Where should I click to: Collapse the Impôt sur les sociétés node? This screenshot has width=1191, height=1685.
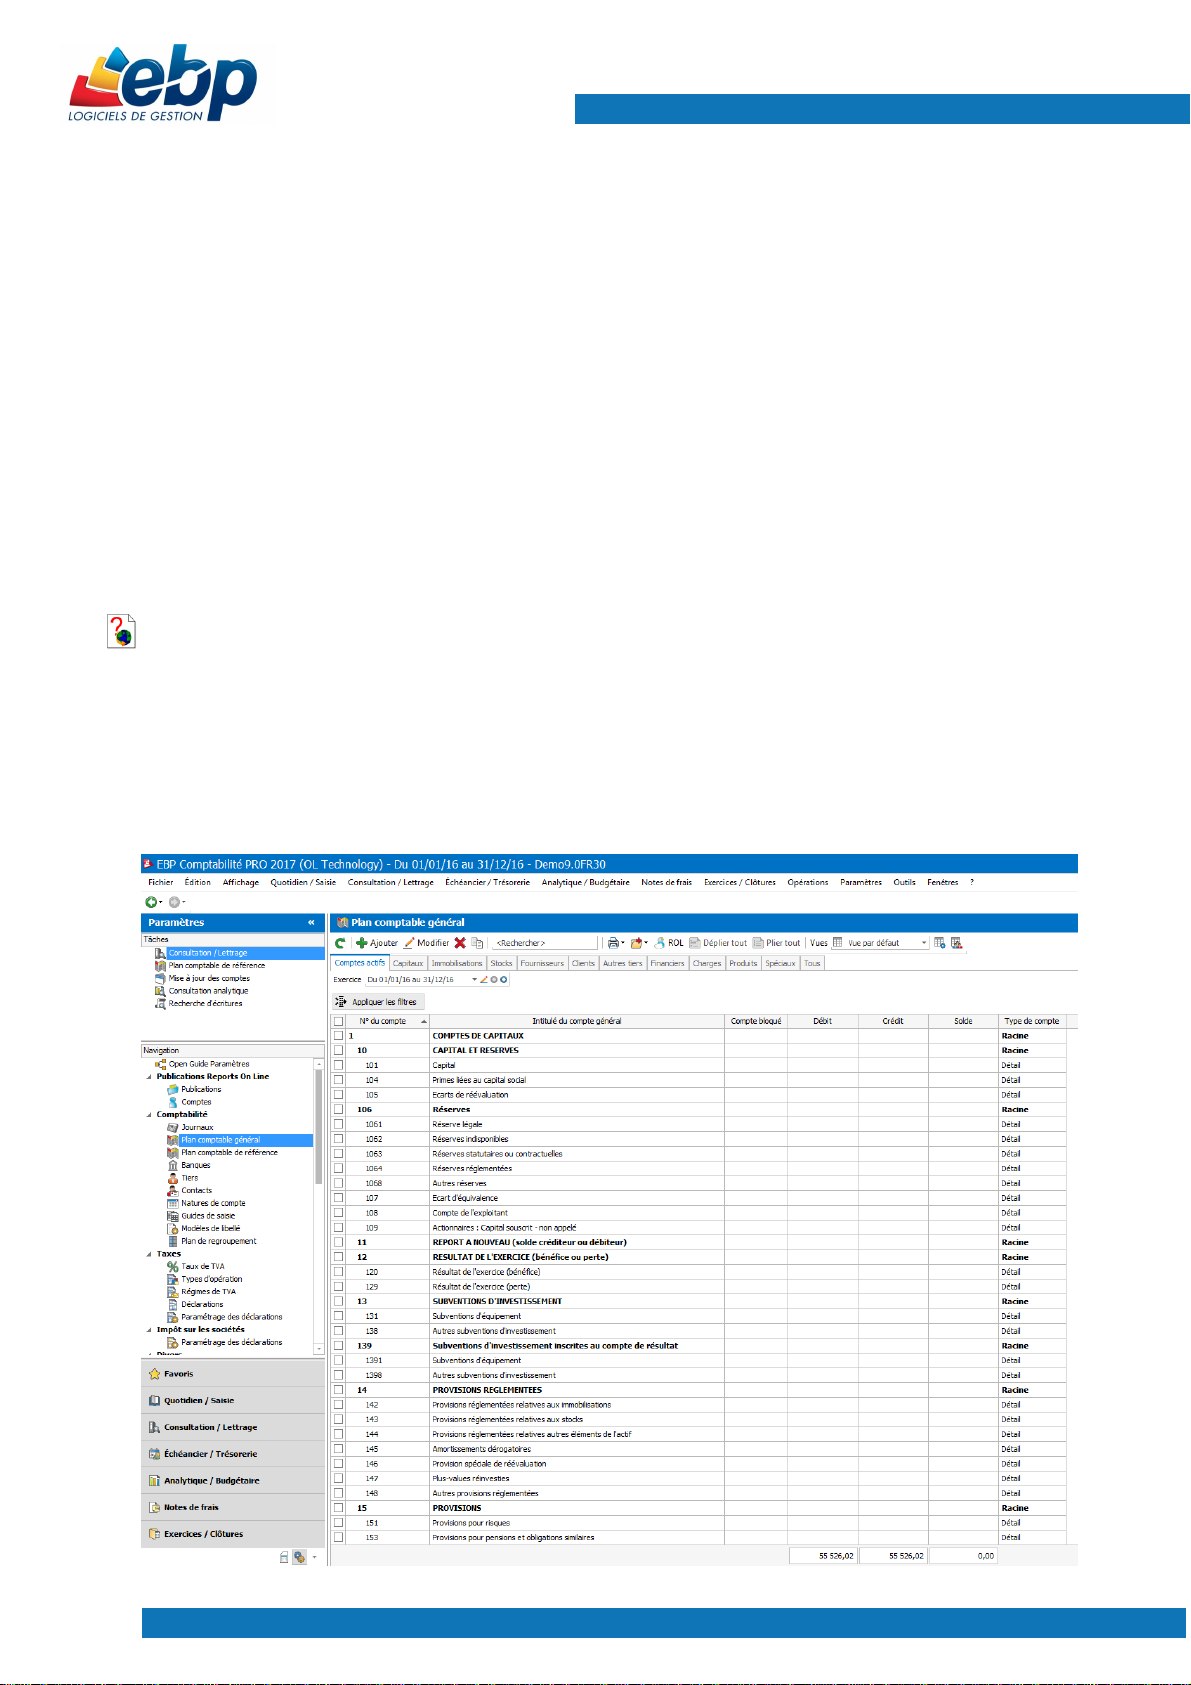(x=150, y=1330)
